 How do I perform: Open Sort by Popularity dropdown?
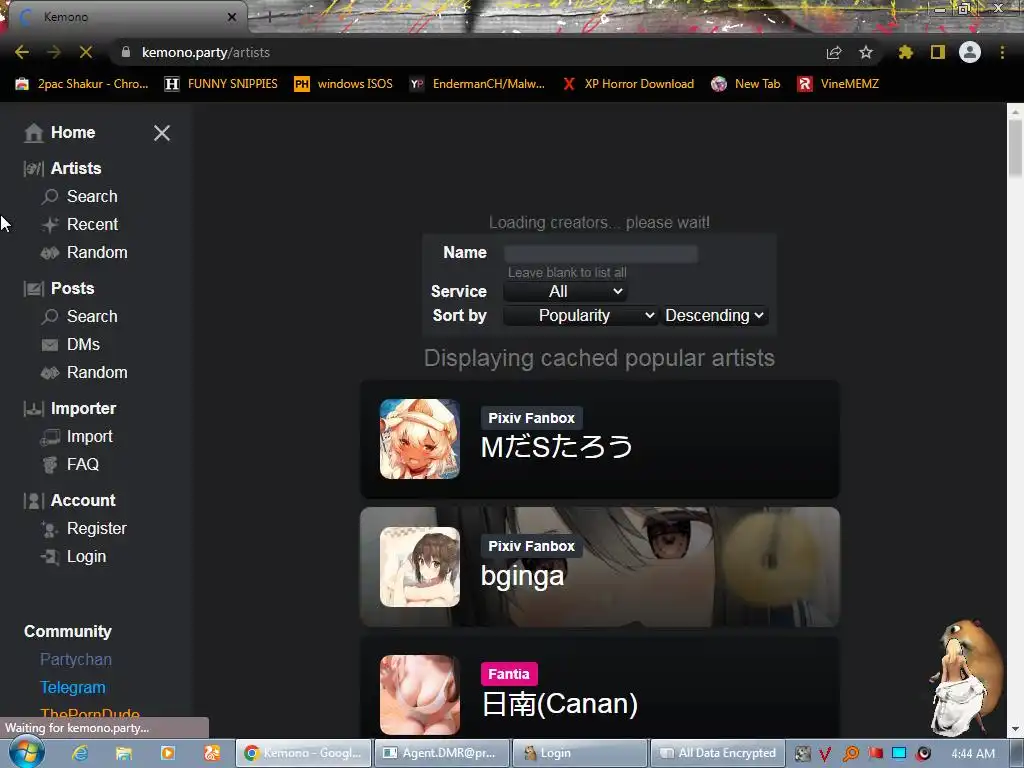(580, 316)
